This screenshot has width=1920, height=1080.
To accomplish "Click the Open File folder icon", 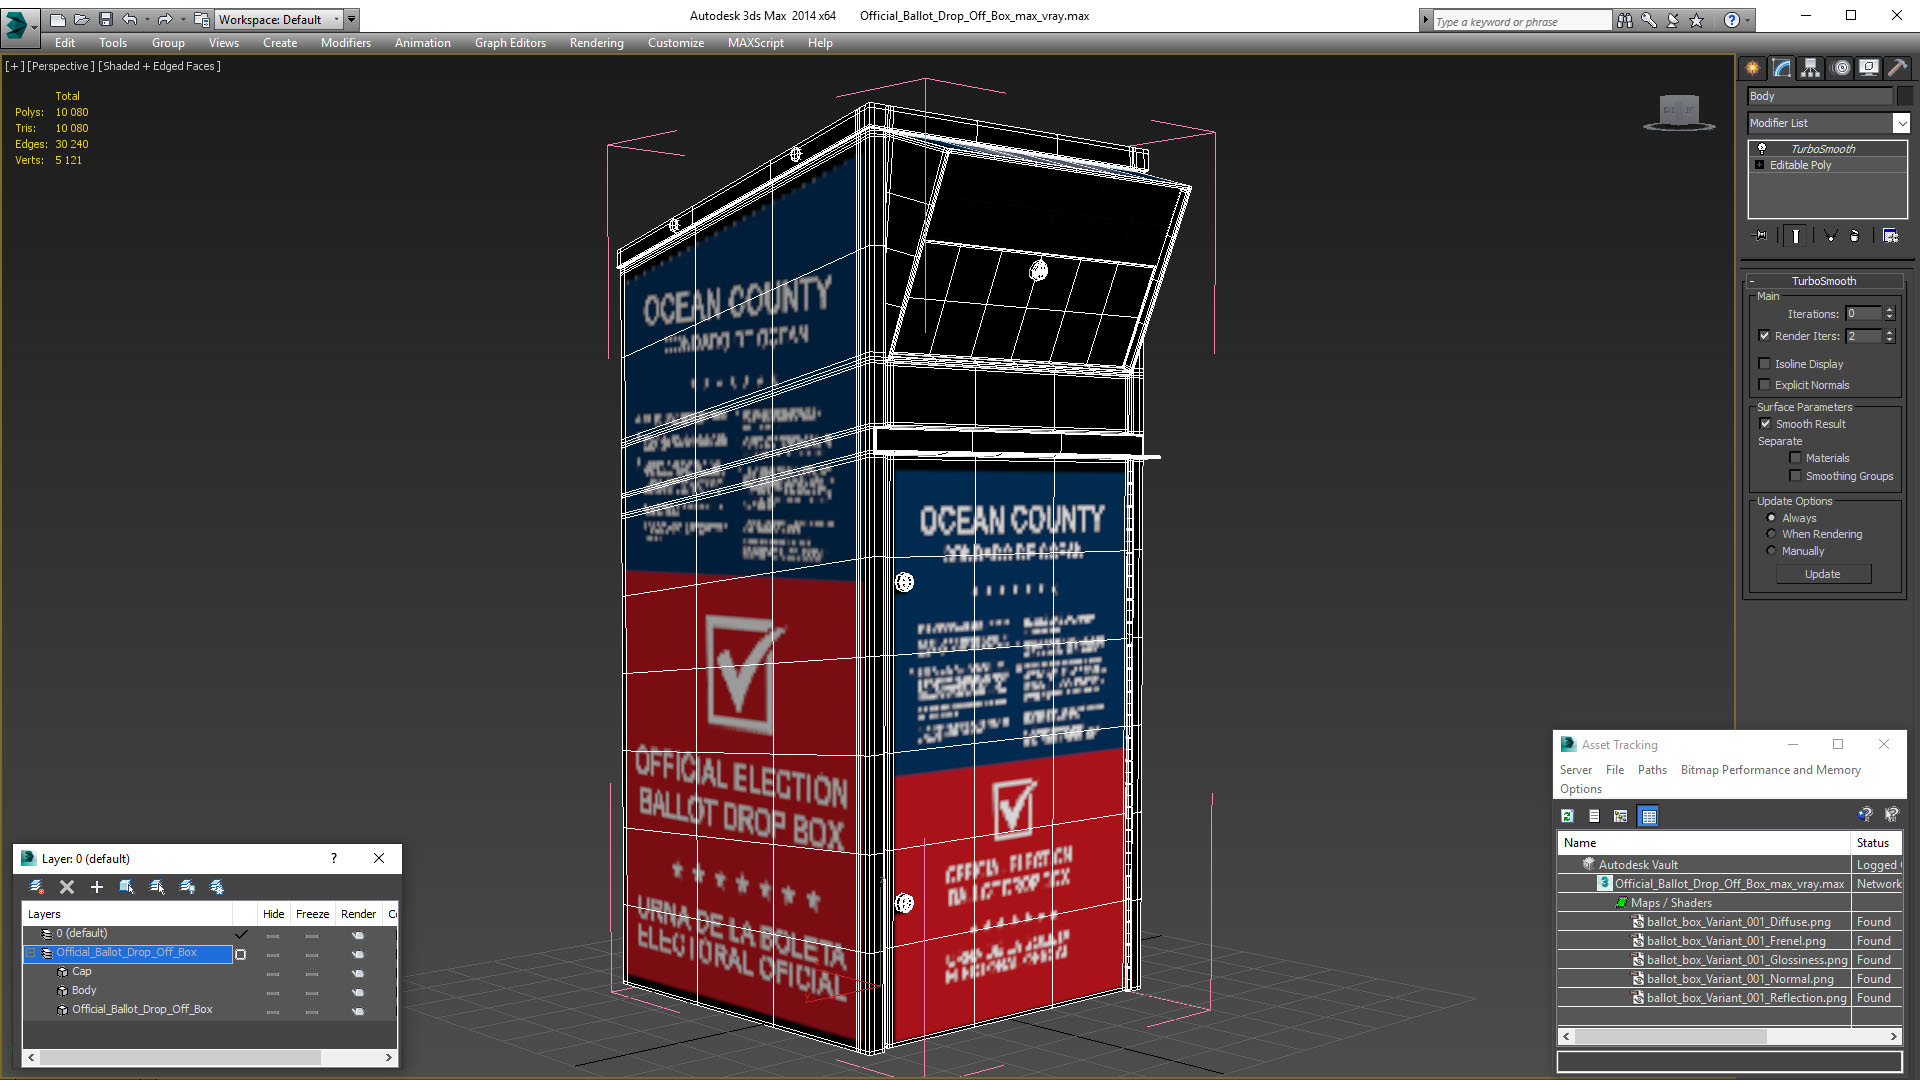I will 82,19.
